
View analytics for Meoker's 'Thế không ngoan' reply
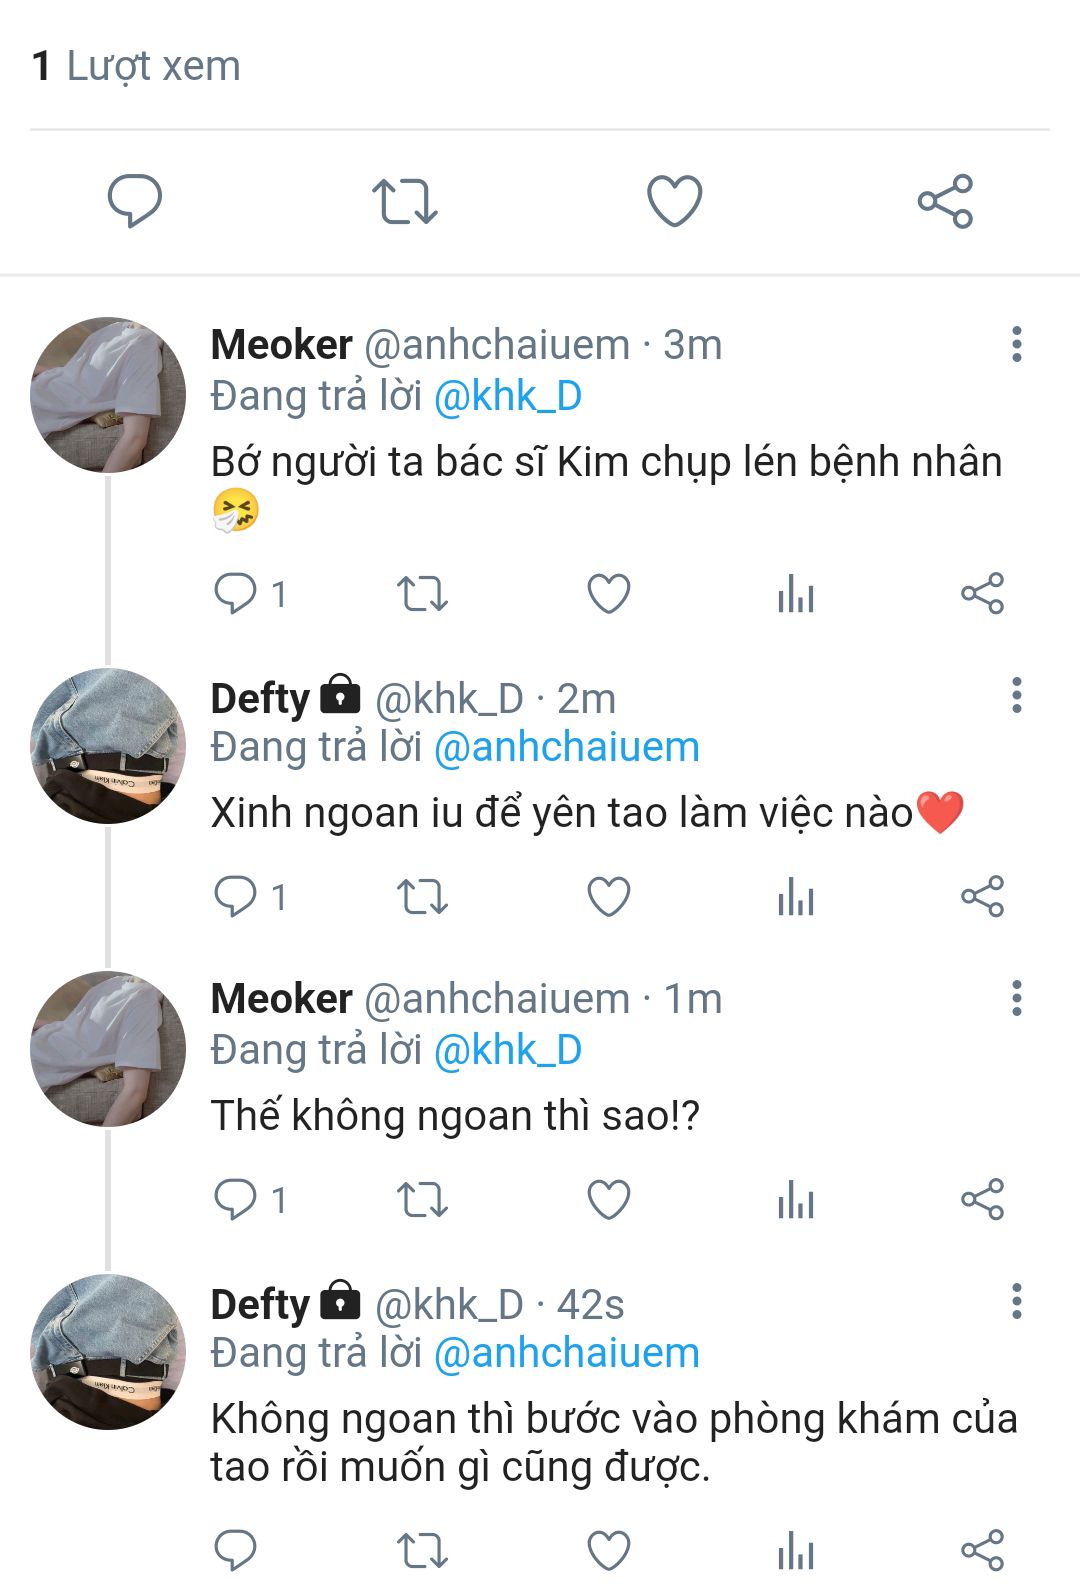pos(795,1200)
